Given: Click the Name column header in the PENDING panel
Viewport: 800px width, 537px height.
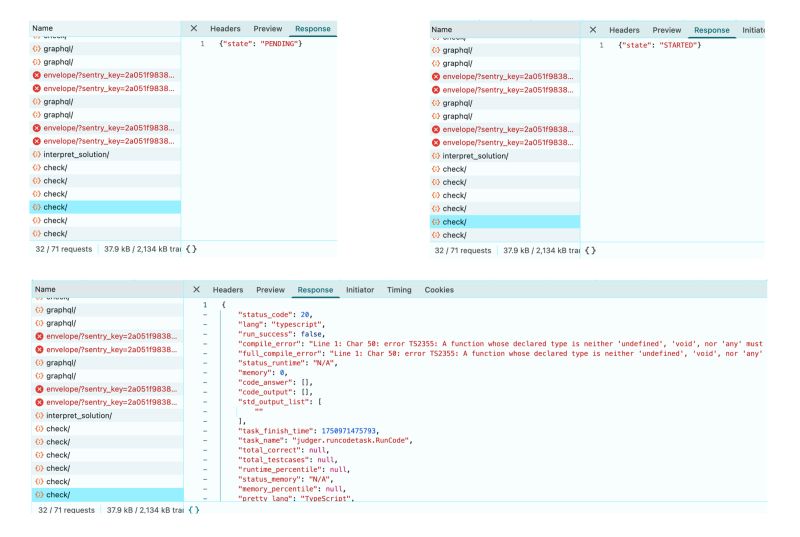Looking at the screenshot, I should pyautogui.click(x=105, y=28).
